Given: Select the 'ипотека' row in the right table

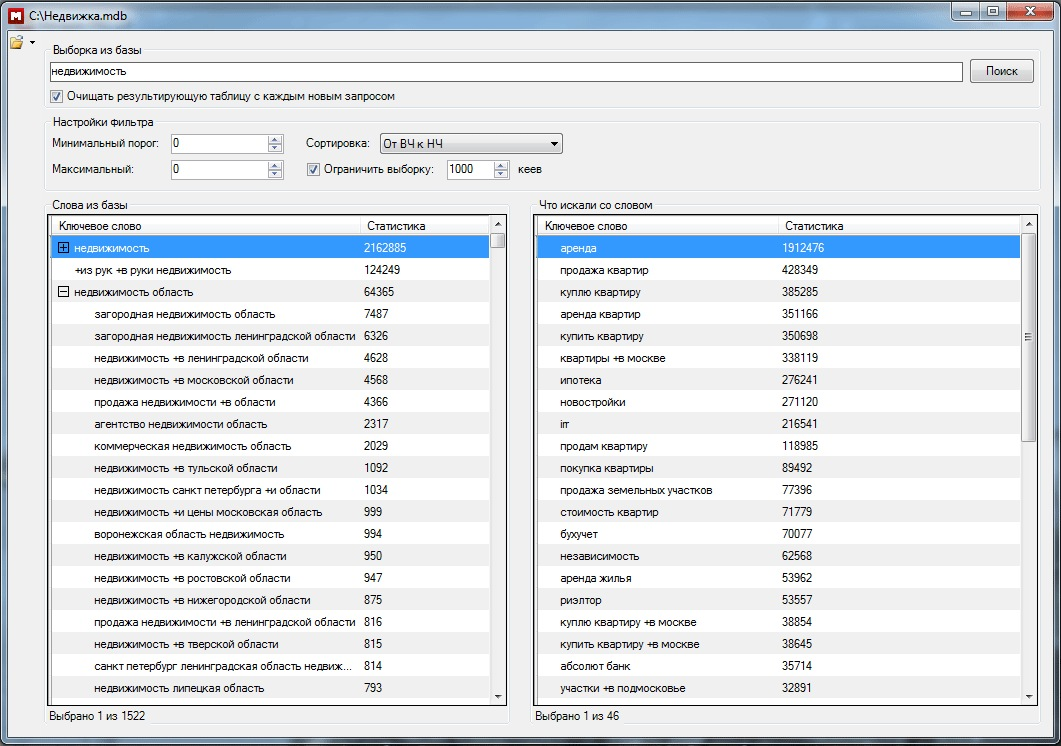Looking at the screenshot, I should [x=579, y=380].
